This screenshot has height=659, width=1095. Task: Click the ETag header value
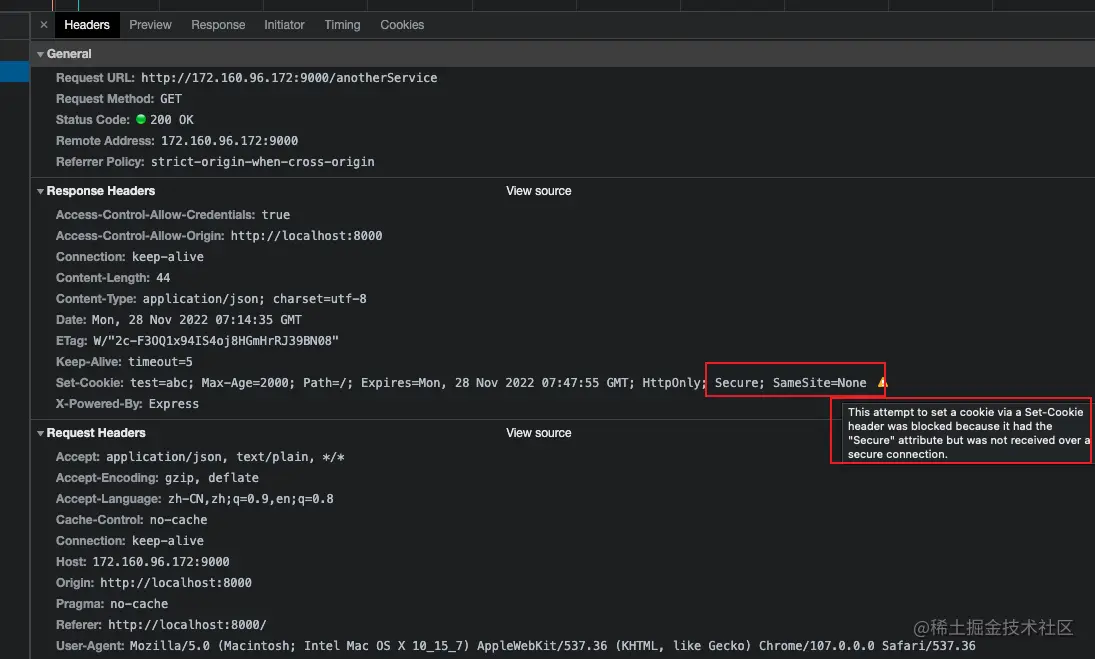point(216,341)
